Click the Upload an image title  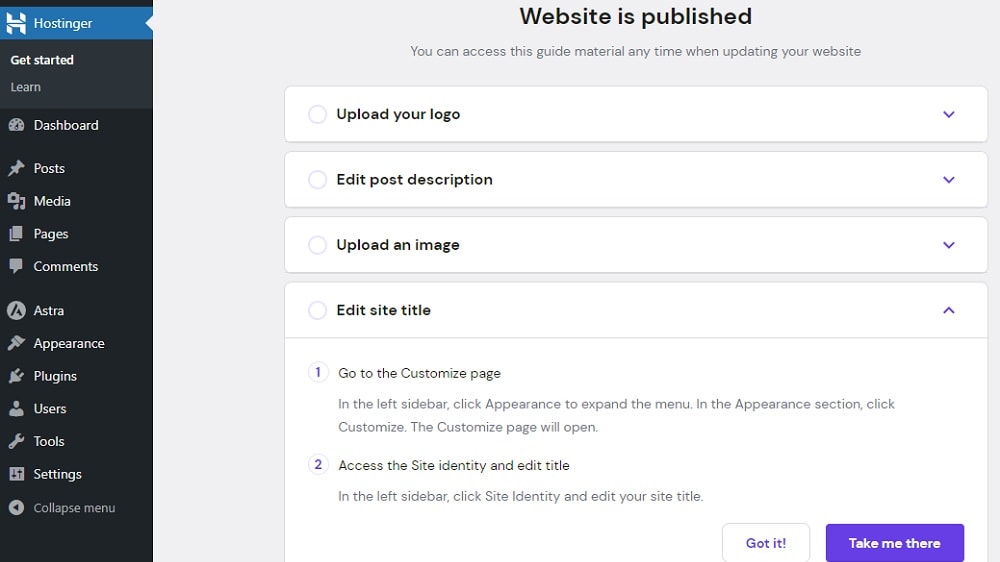pyautogui.click(x=398, y=245)
